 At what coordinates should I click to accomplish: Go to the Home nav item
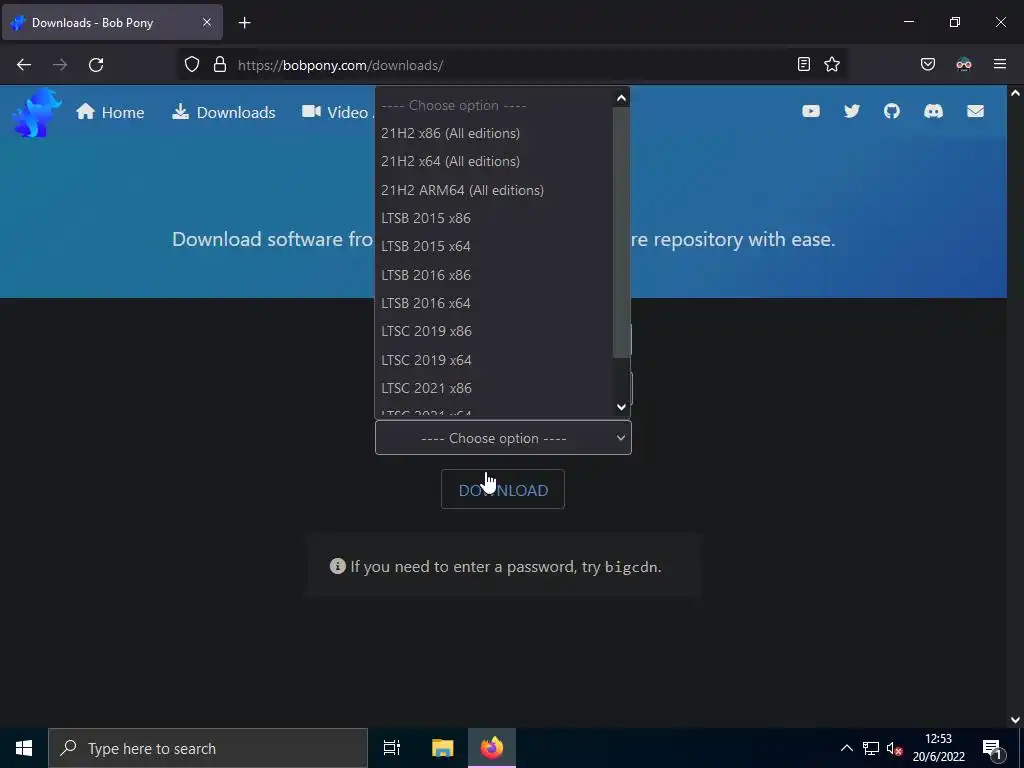coord(110,112)
